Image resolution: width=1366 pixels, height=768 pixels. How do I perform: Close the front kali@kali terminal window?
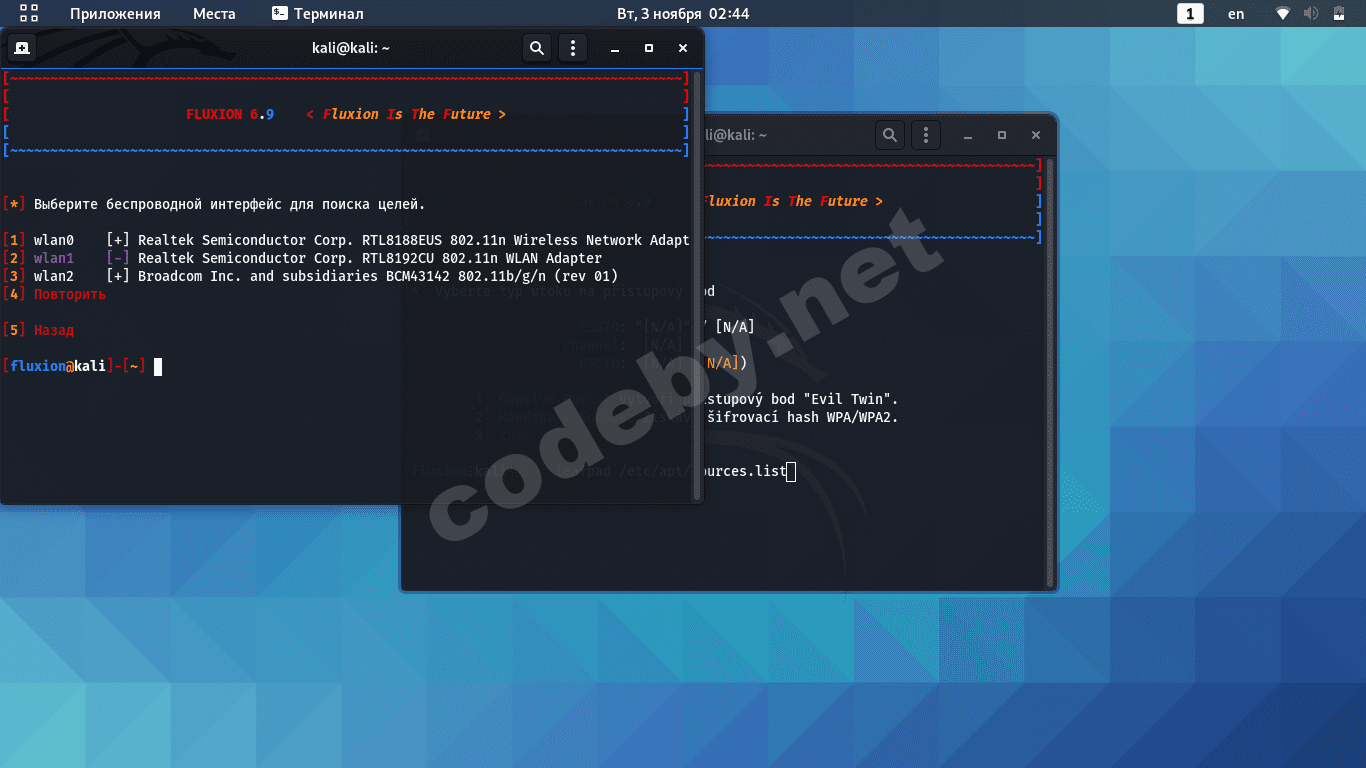(x=683, y=48)
